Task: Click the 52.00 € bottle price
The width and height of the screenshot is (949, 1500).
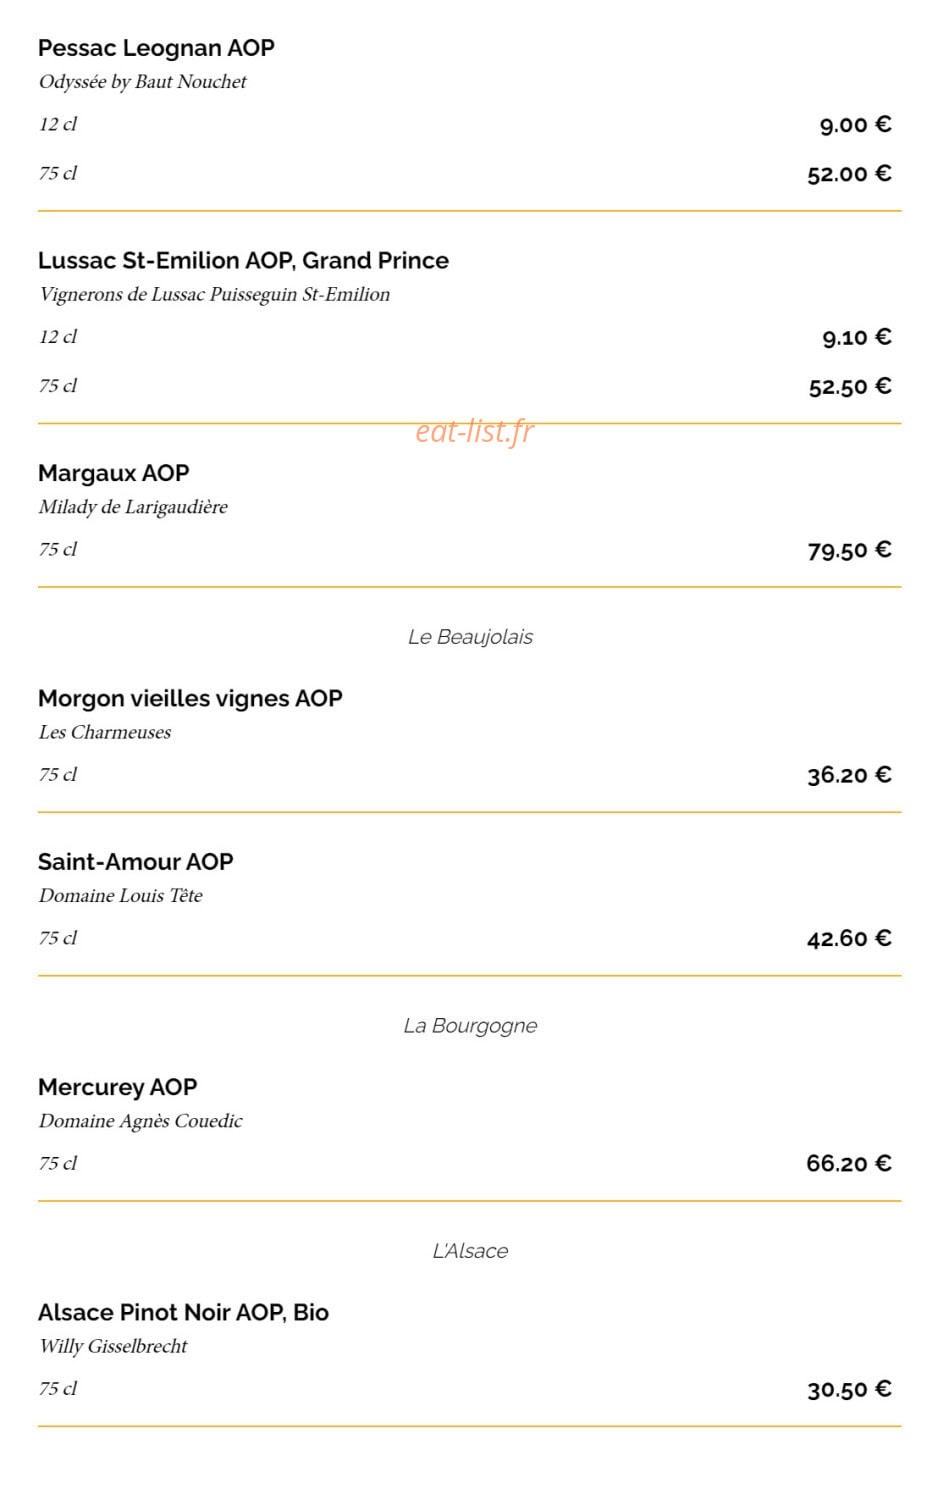Action: click(x=849, y=174)
